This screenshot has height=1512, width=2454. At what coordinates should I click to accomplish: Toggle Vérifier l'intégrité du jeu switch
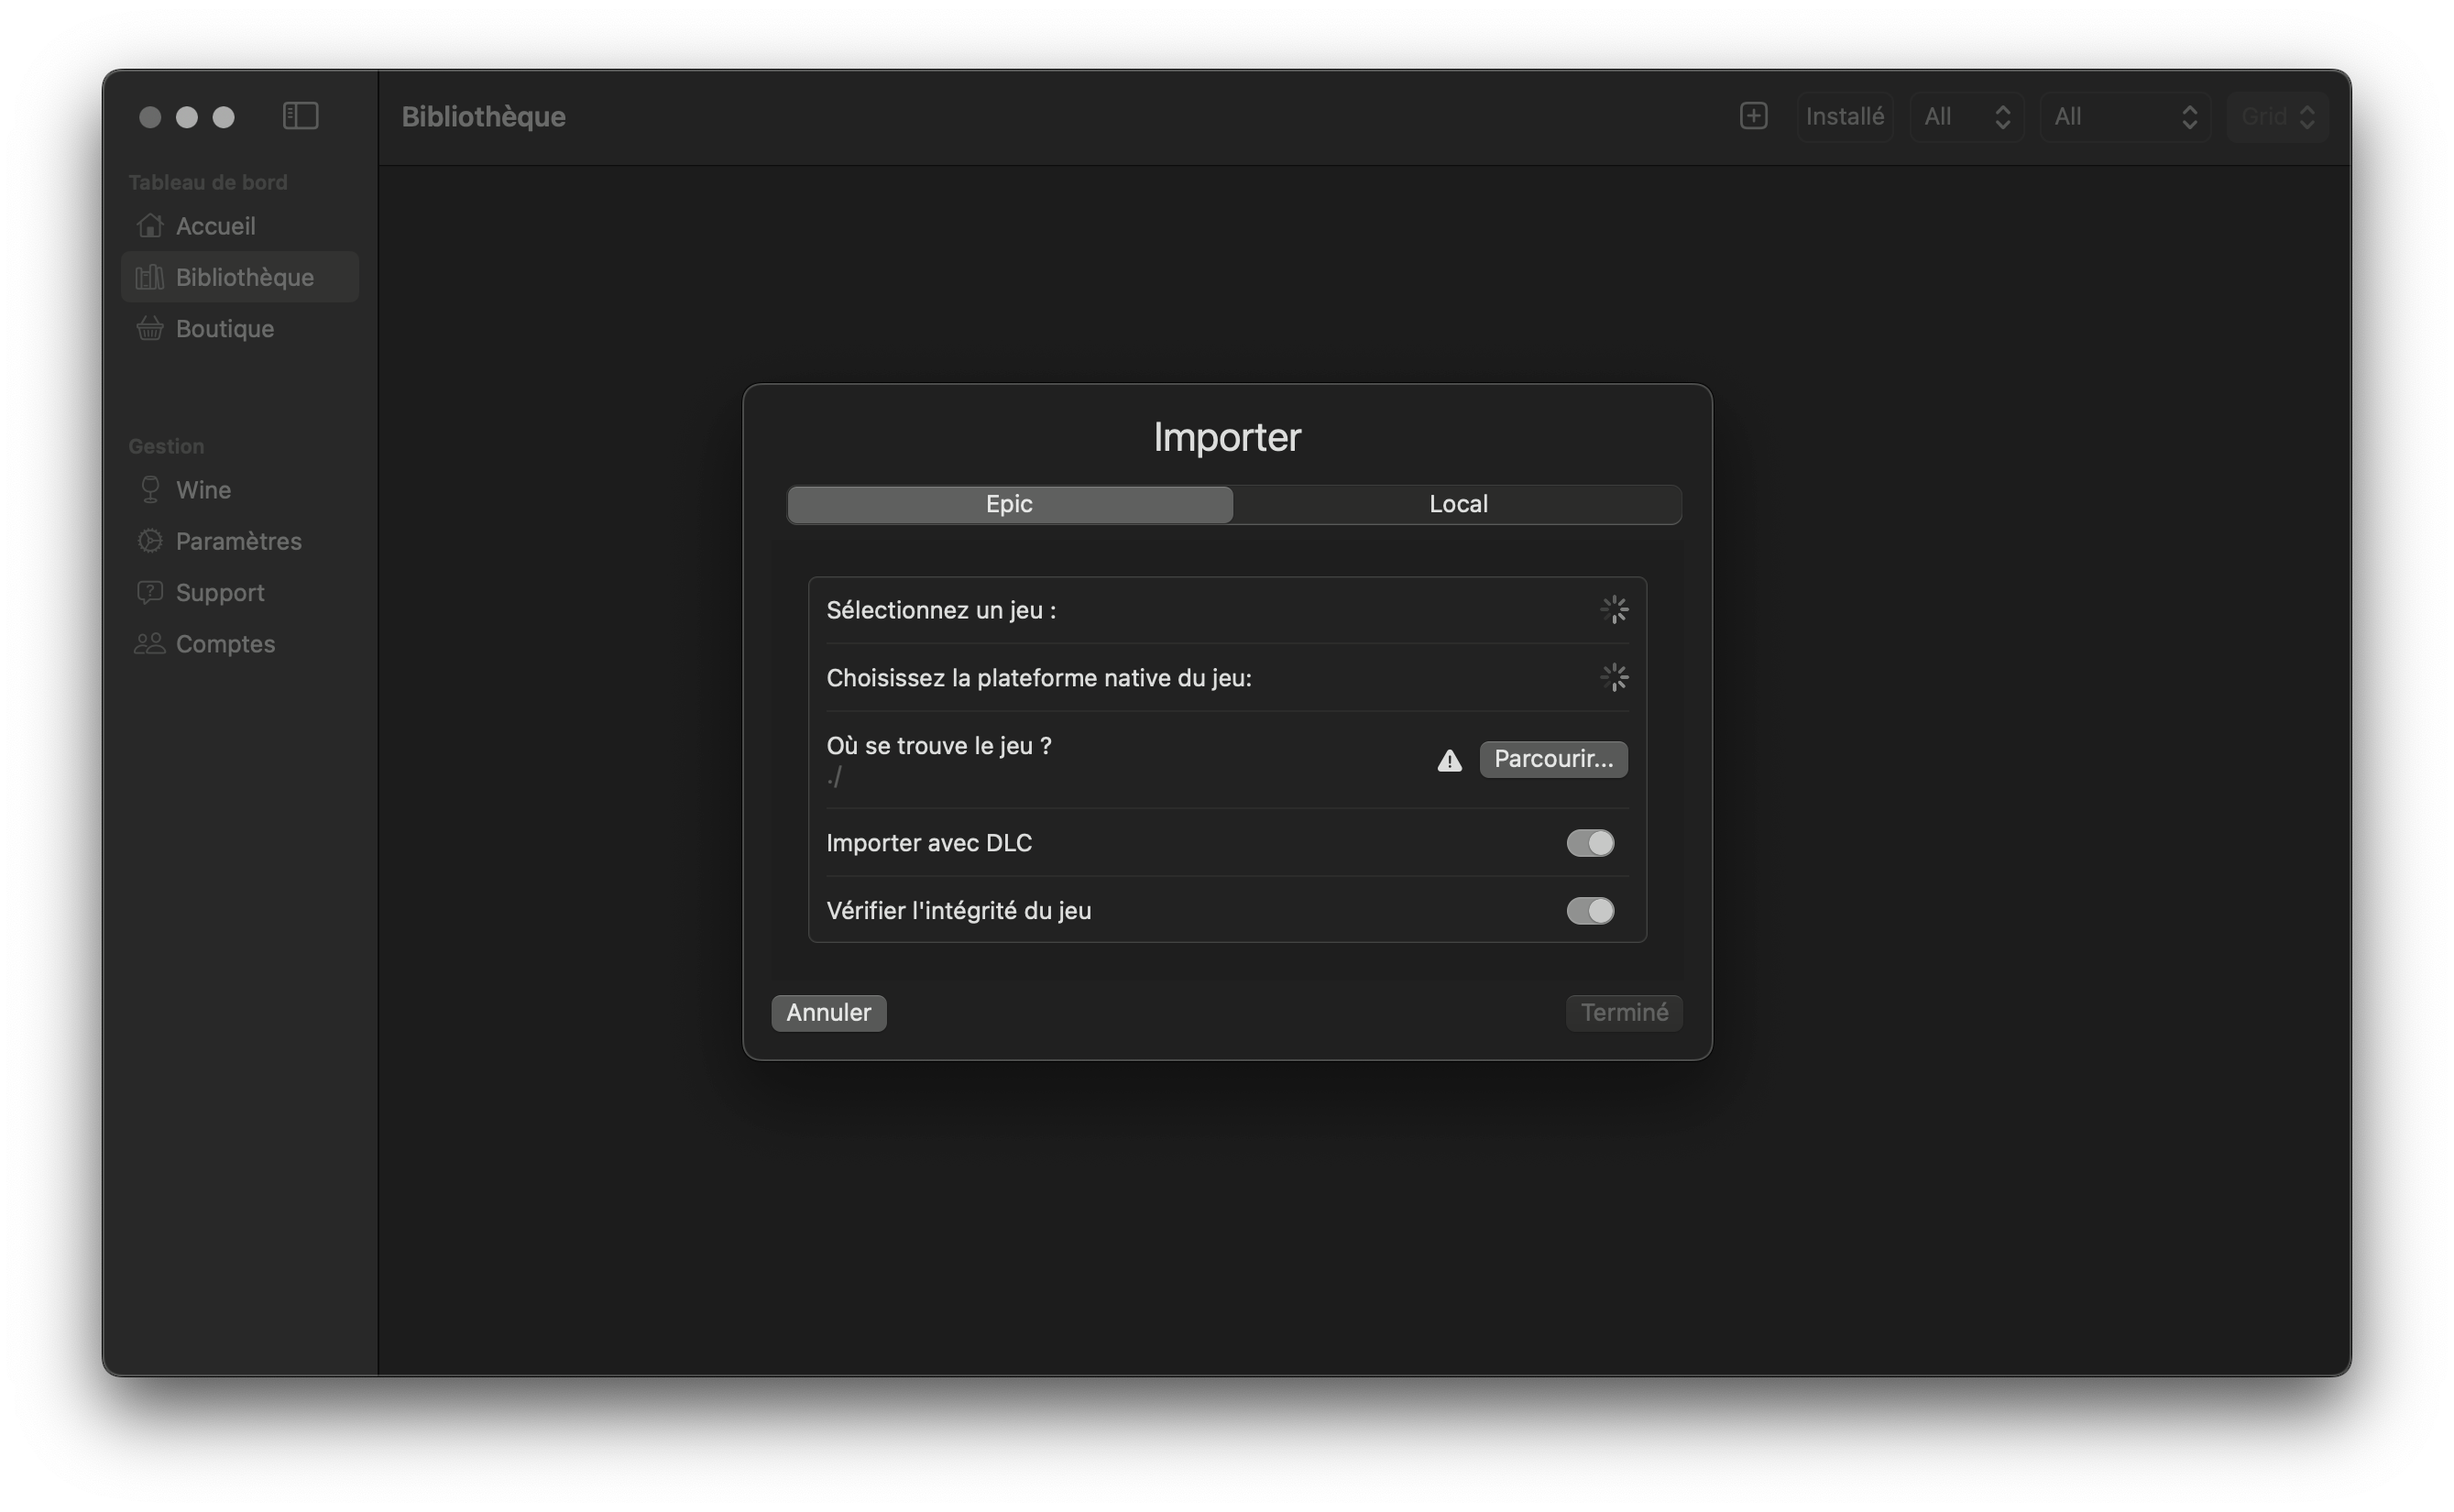tap(1590, 911)
